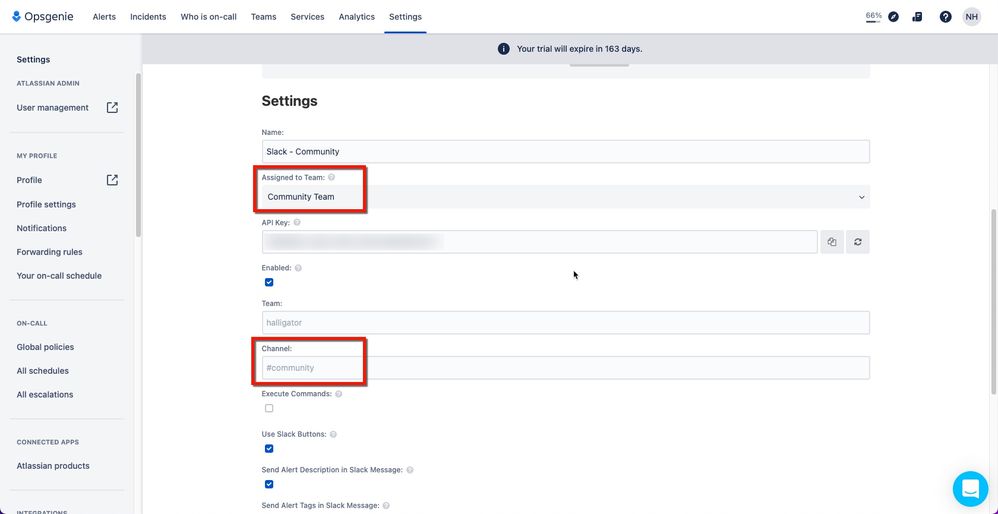Open the compass quick-start icon
The image size is (998, 514).
pos(894,17)
